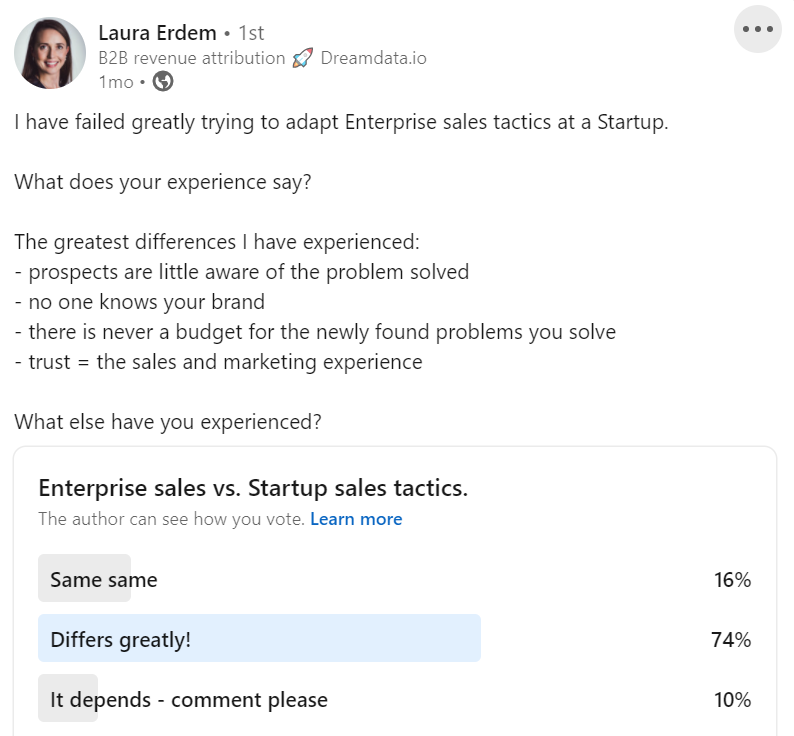This screenshot has height=736, width=794.
Task: Click the 16% poll result value
Action: tap(732, 580)
